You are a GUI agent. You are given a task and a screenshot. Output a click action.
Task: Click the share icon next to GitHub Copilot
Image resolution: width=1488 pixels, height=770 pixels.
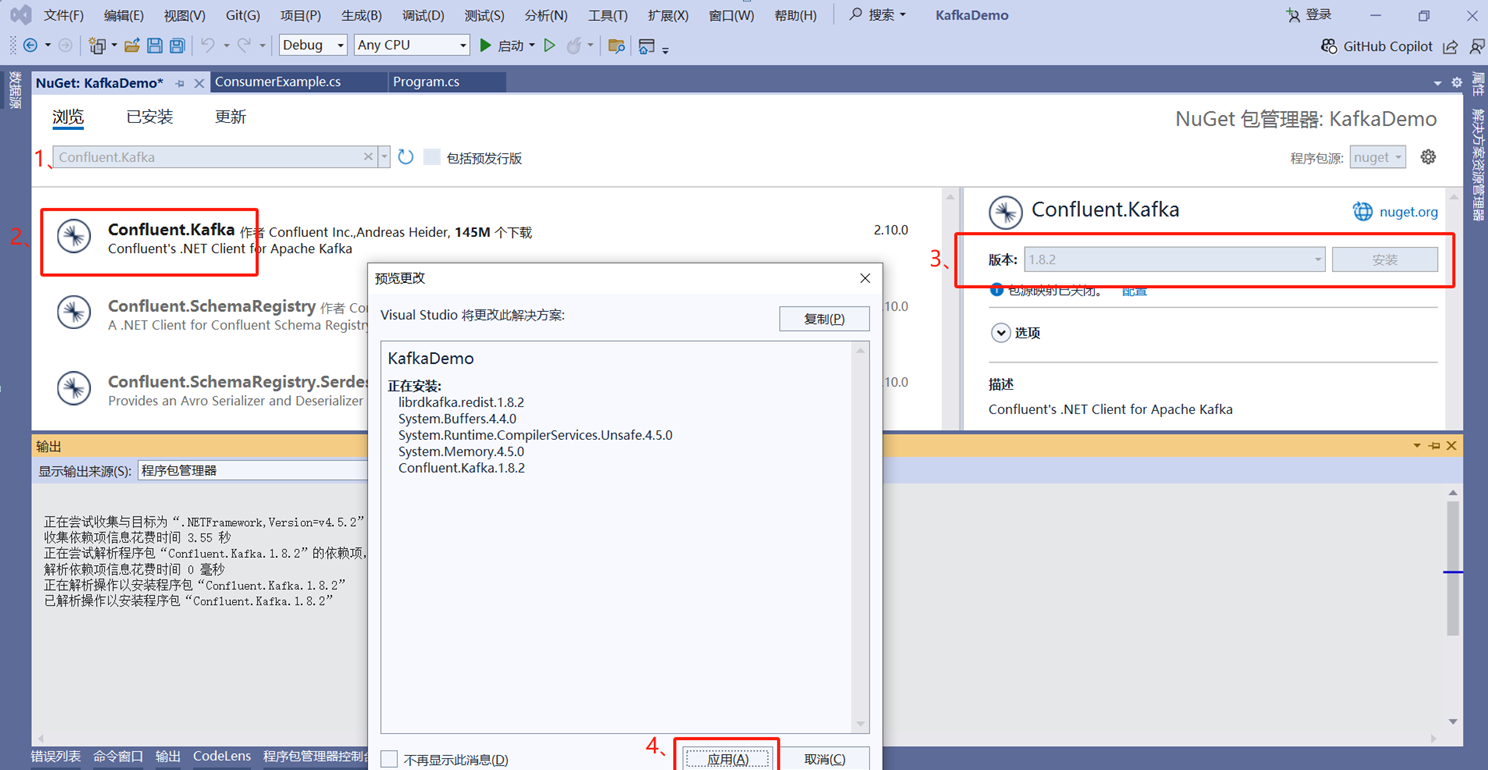(1451, 46)
